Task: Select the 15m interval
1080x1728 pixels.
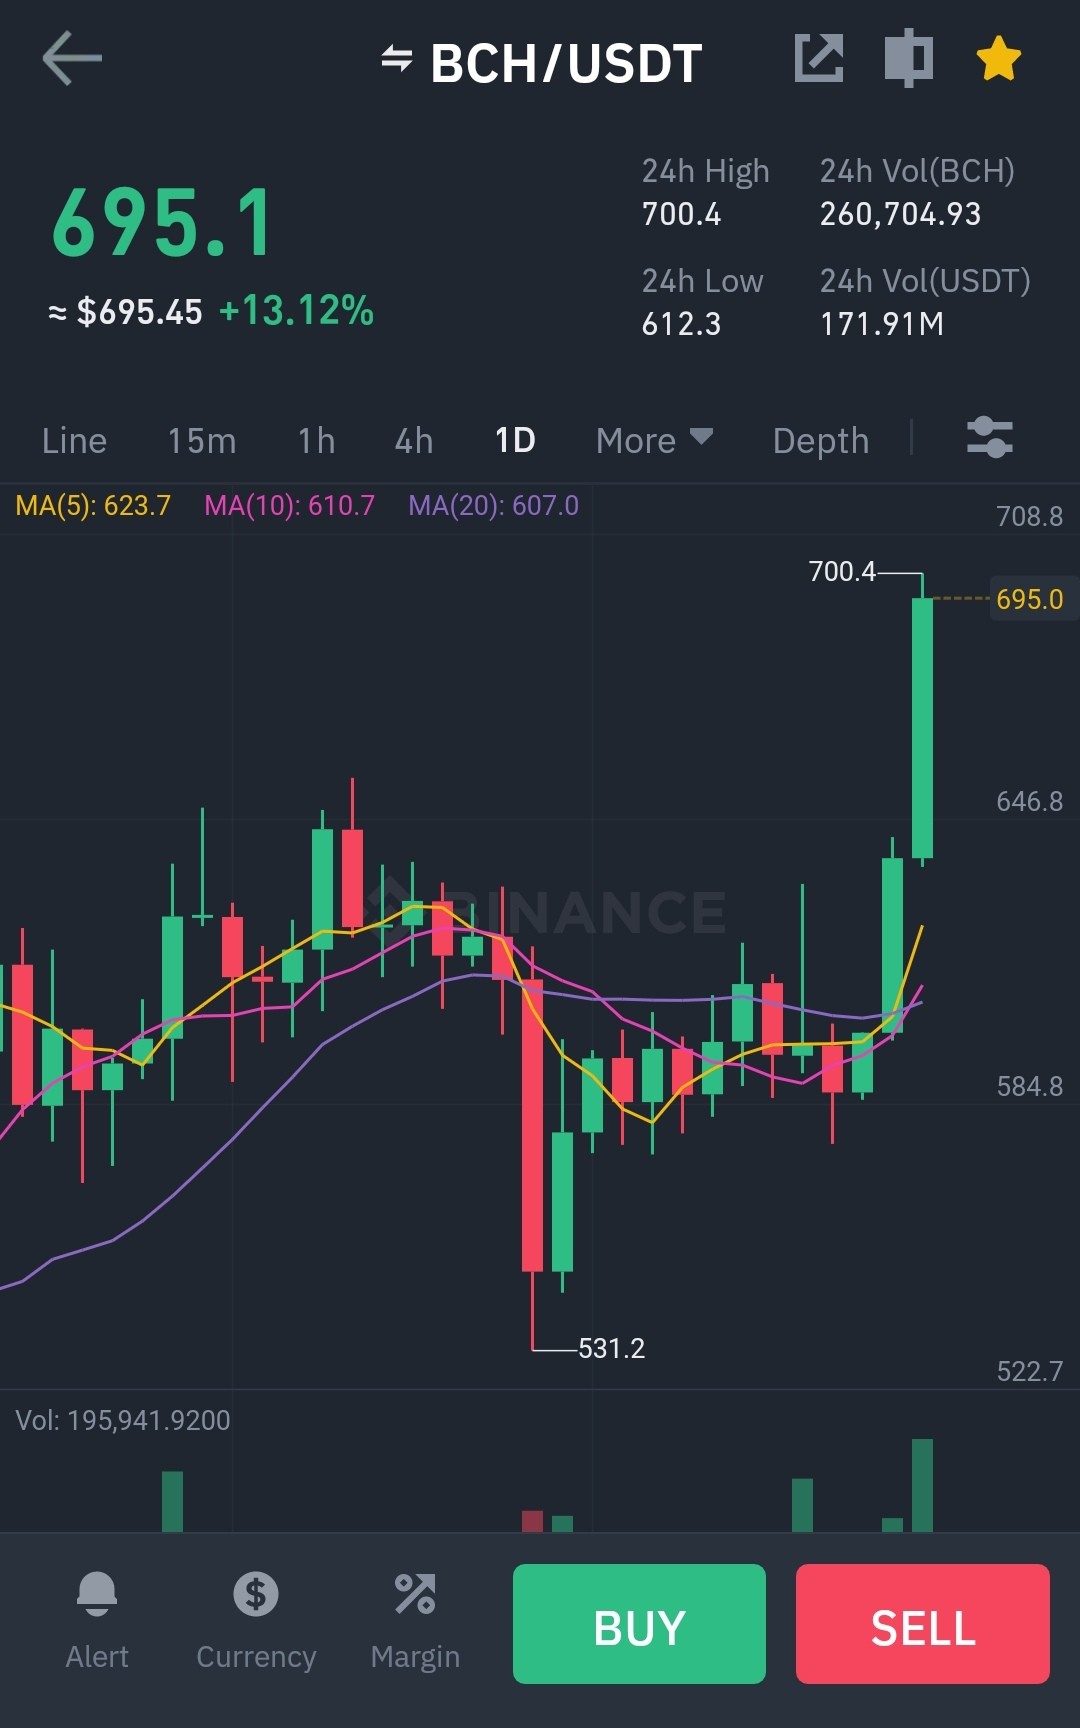Action: coord(202,440)
